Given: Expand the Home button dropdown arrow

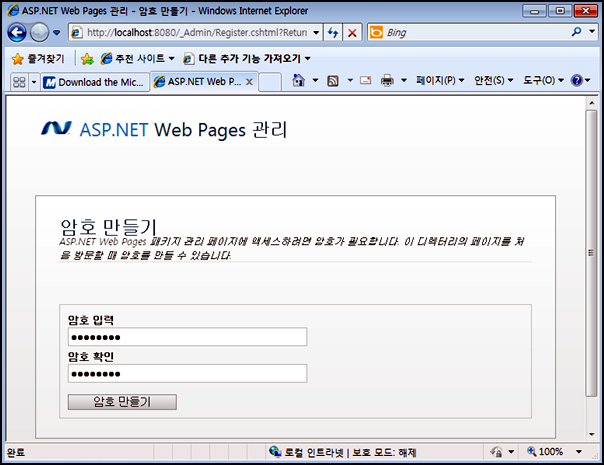Looking at the screenshot, I should pyautogui.click(x=315, y=81).
